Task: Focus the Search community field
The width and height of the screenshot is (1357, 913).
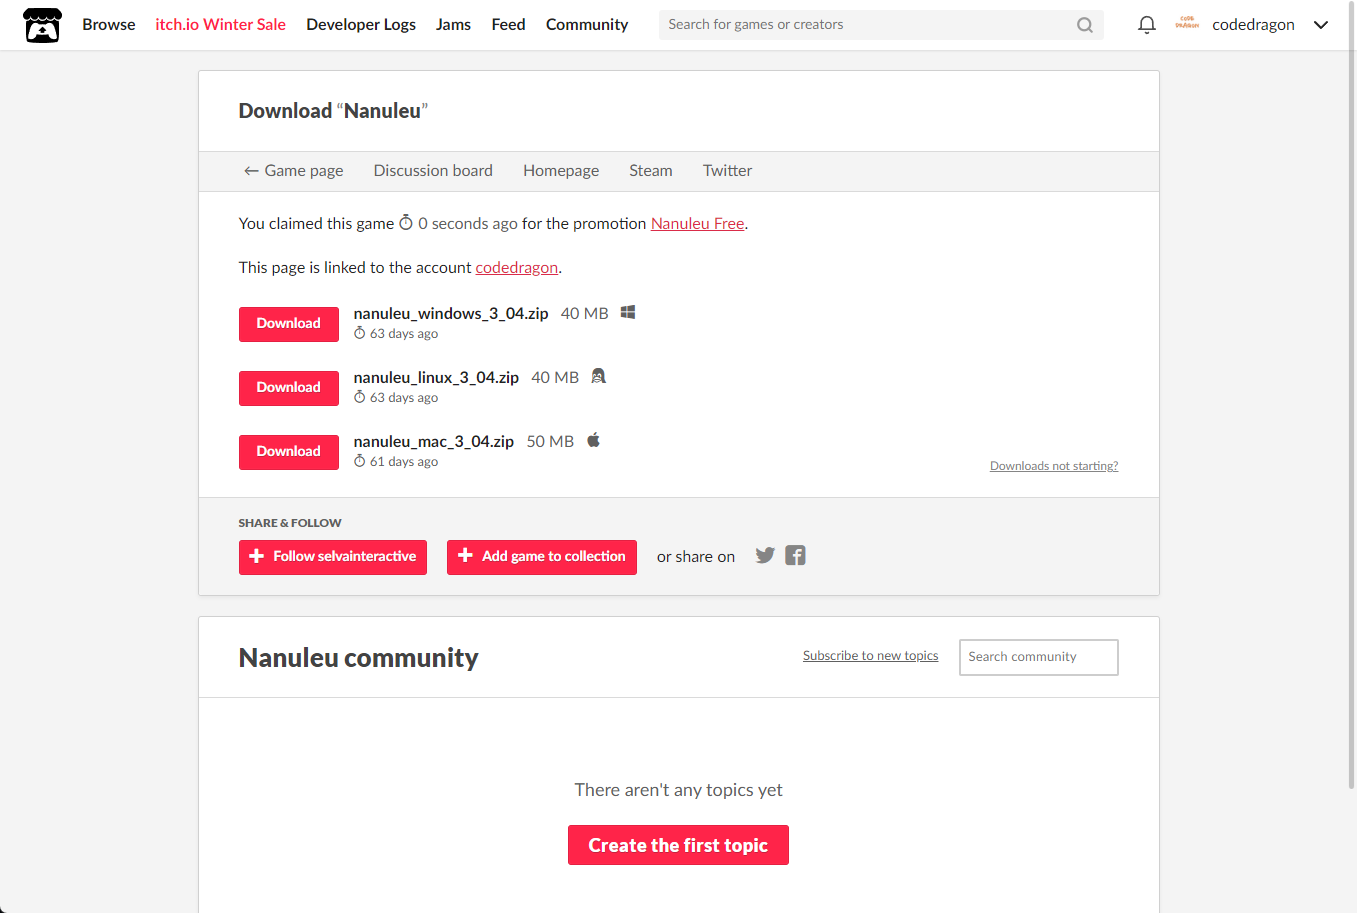Action: (x=1039, y=657)
